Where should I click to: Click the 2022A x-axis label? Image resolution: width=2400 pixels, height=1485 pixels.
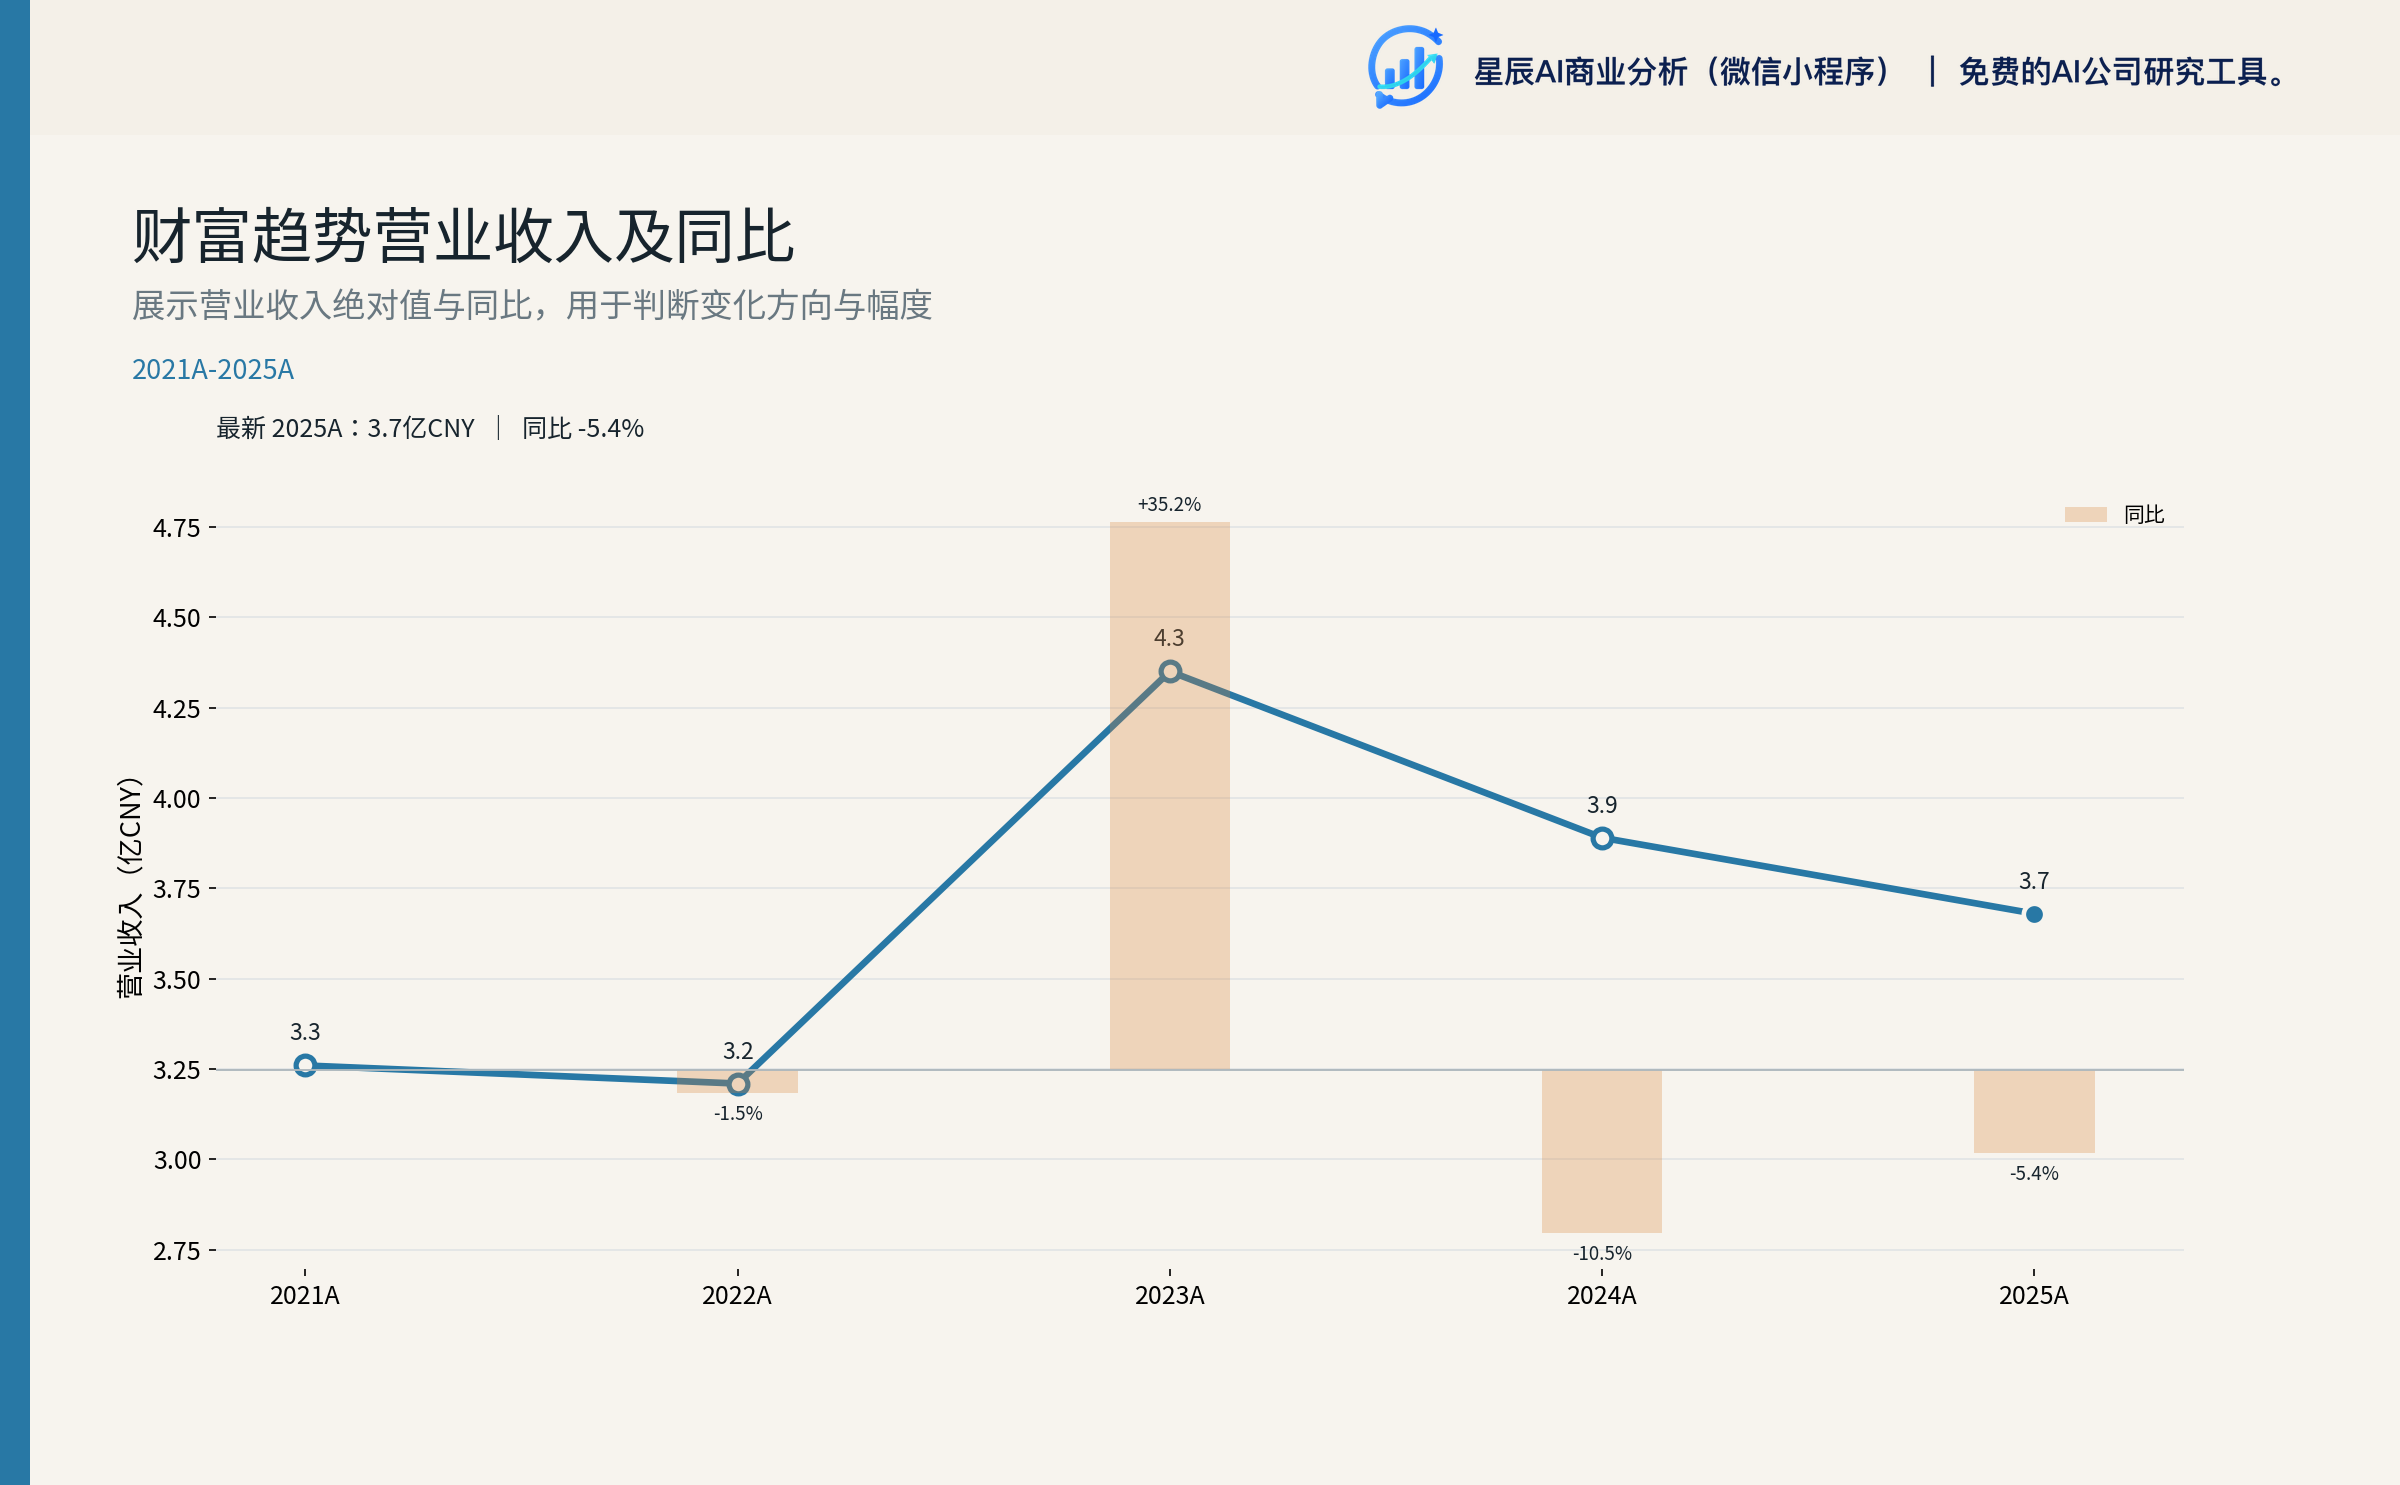(737, 1296)
